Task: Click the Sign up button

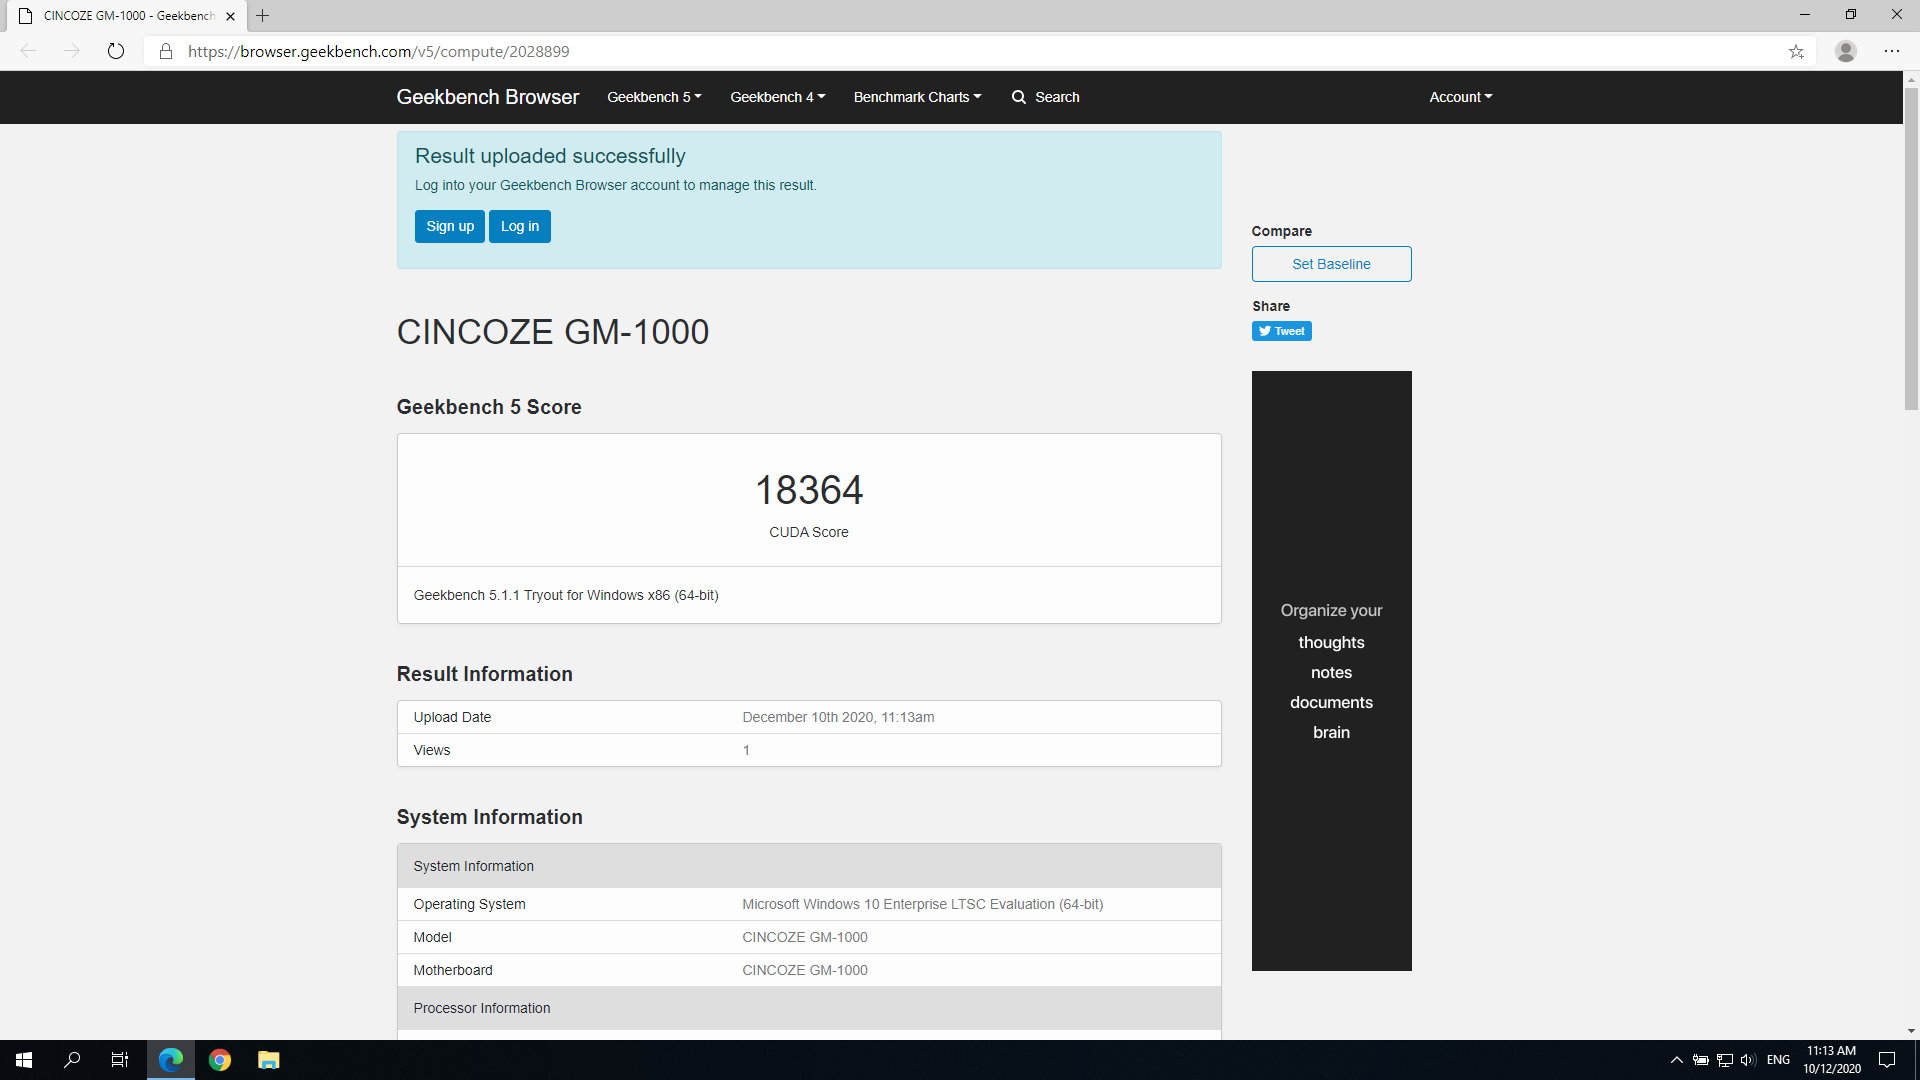Action: coord(450,226)
